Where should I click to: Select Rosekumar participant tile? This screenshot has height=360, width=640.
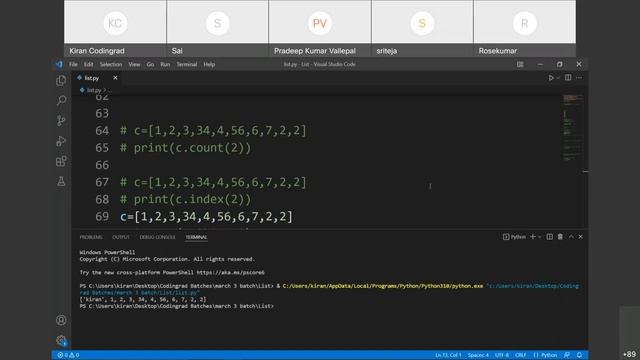tap(525, 28)
